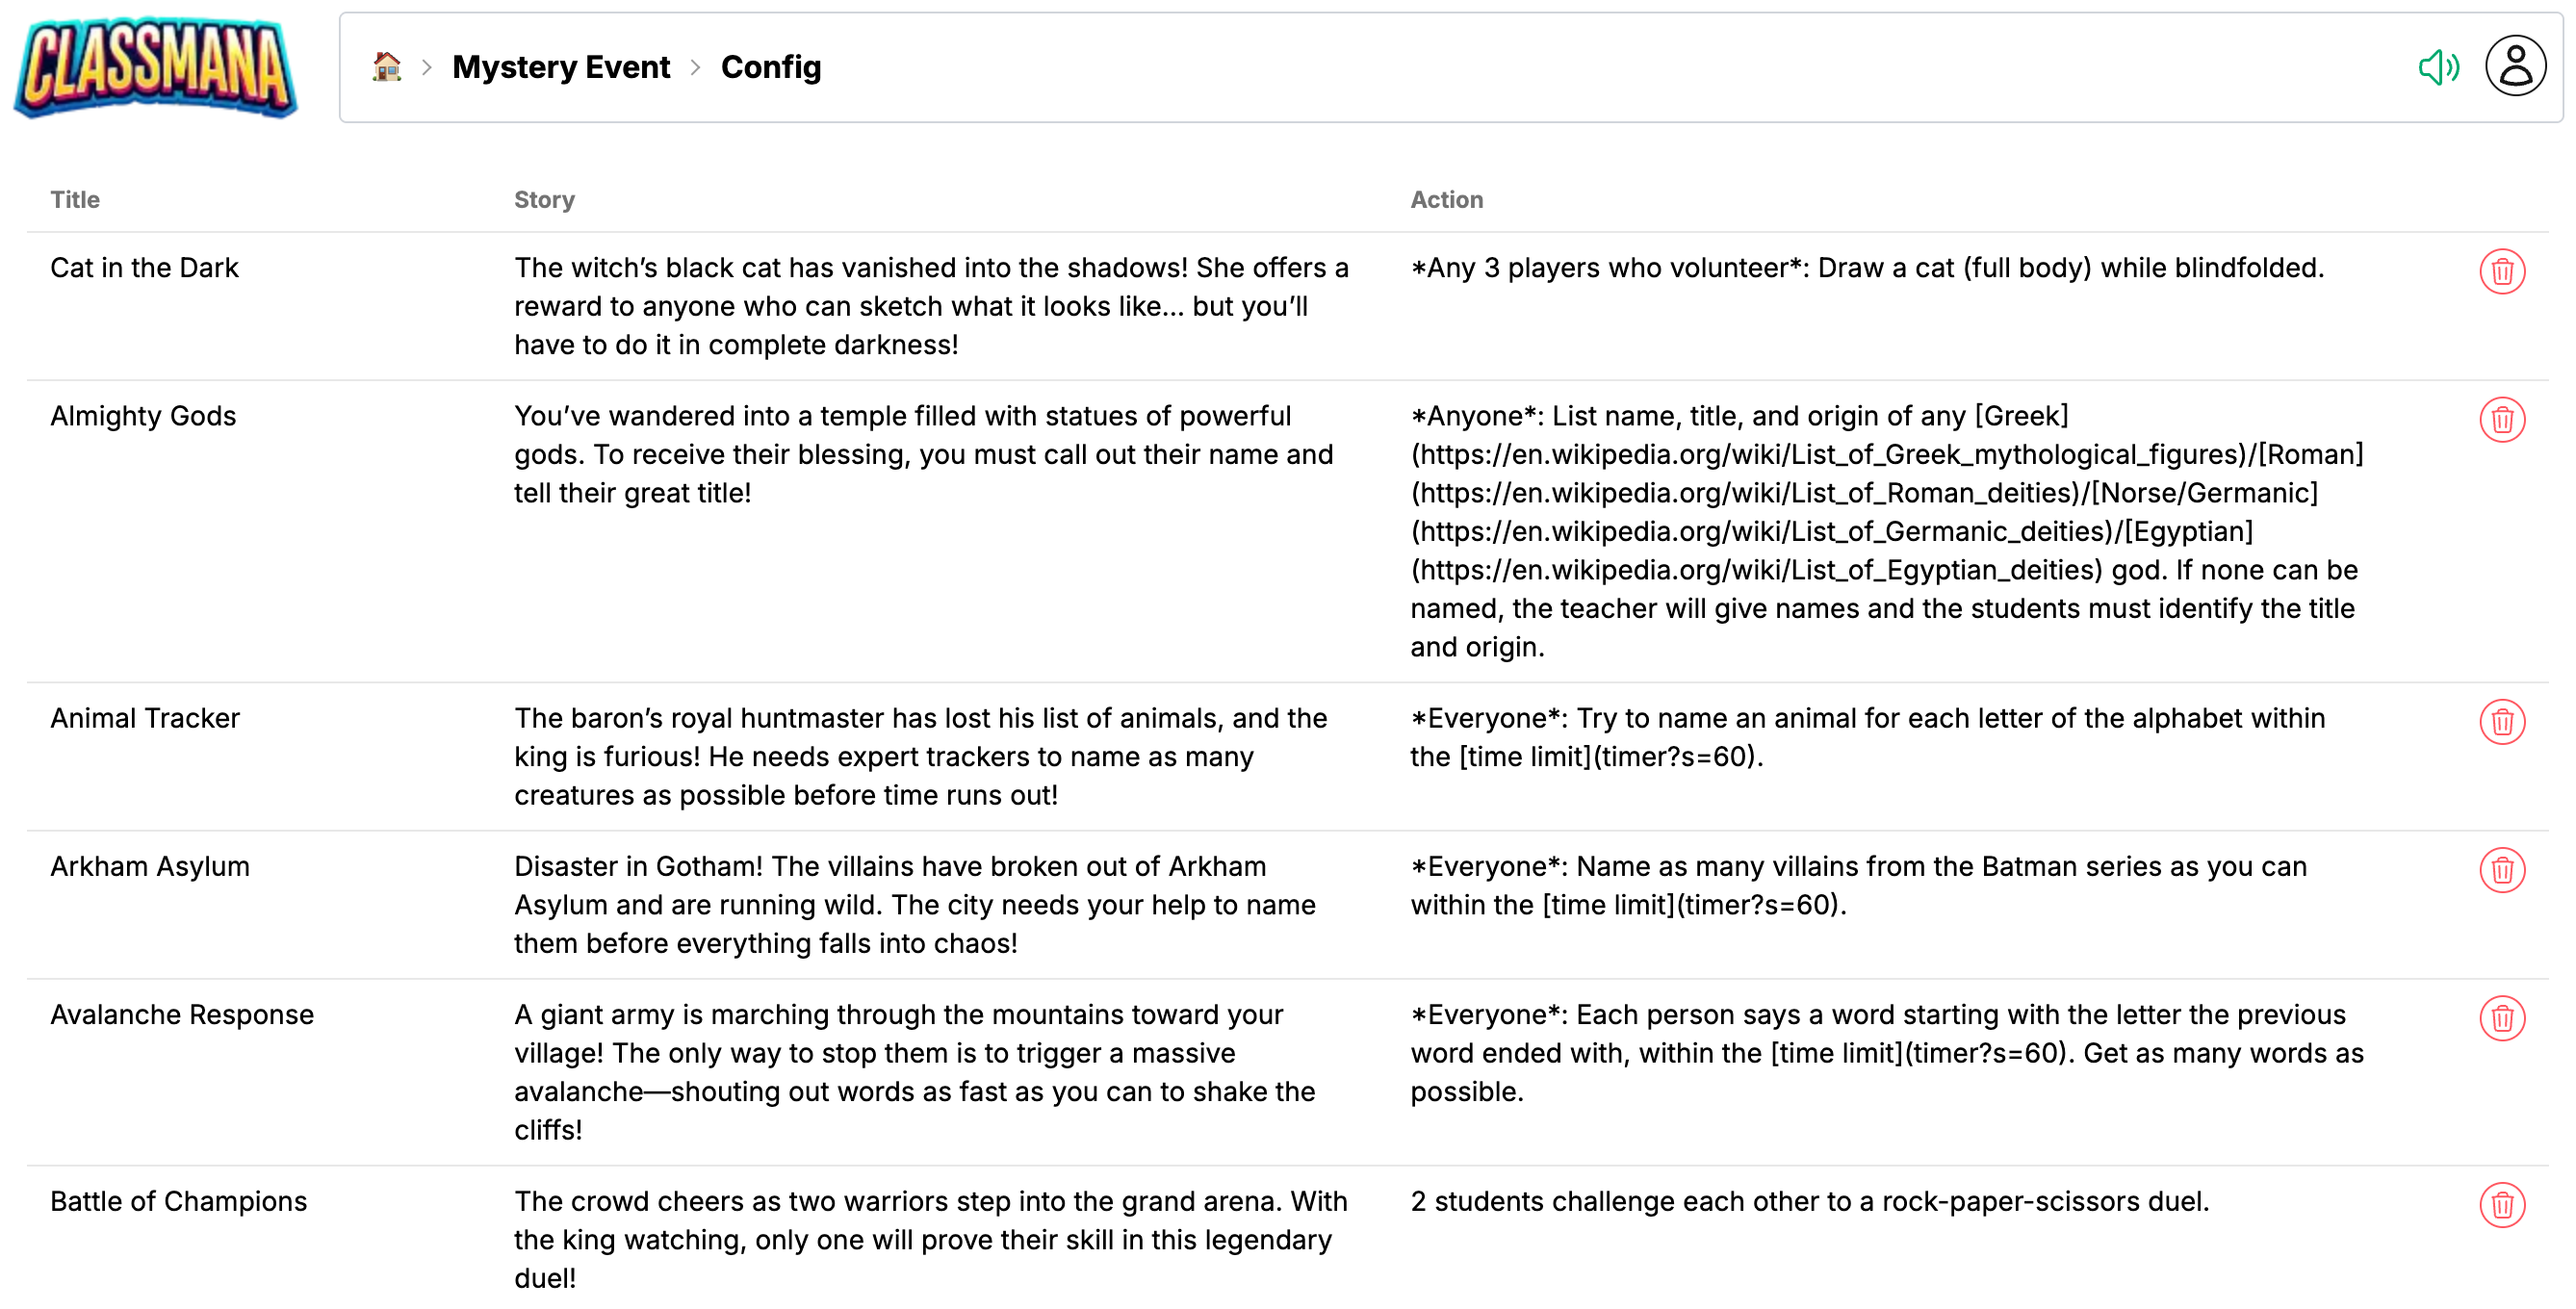Delete the Almighty Gods event

tap(2501, 420)
